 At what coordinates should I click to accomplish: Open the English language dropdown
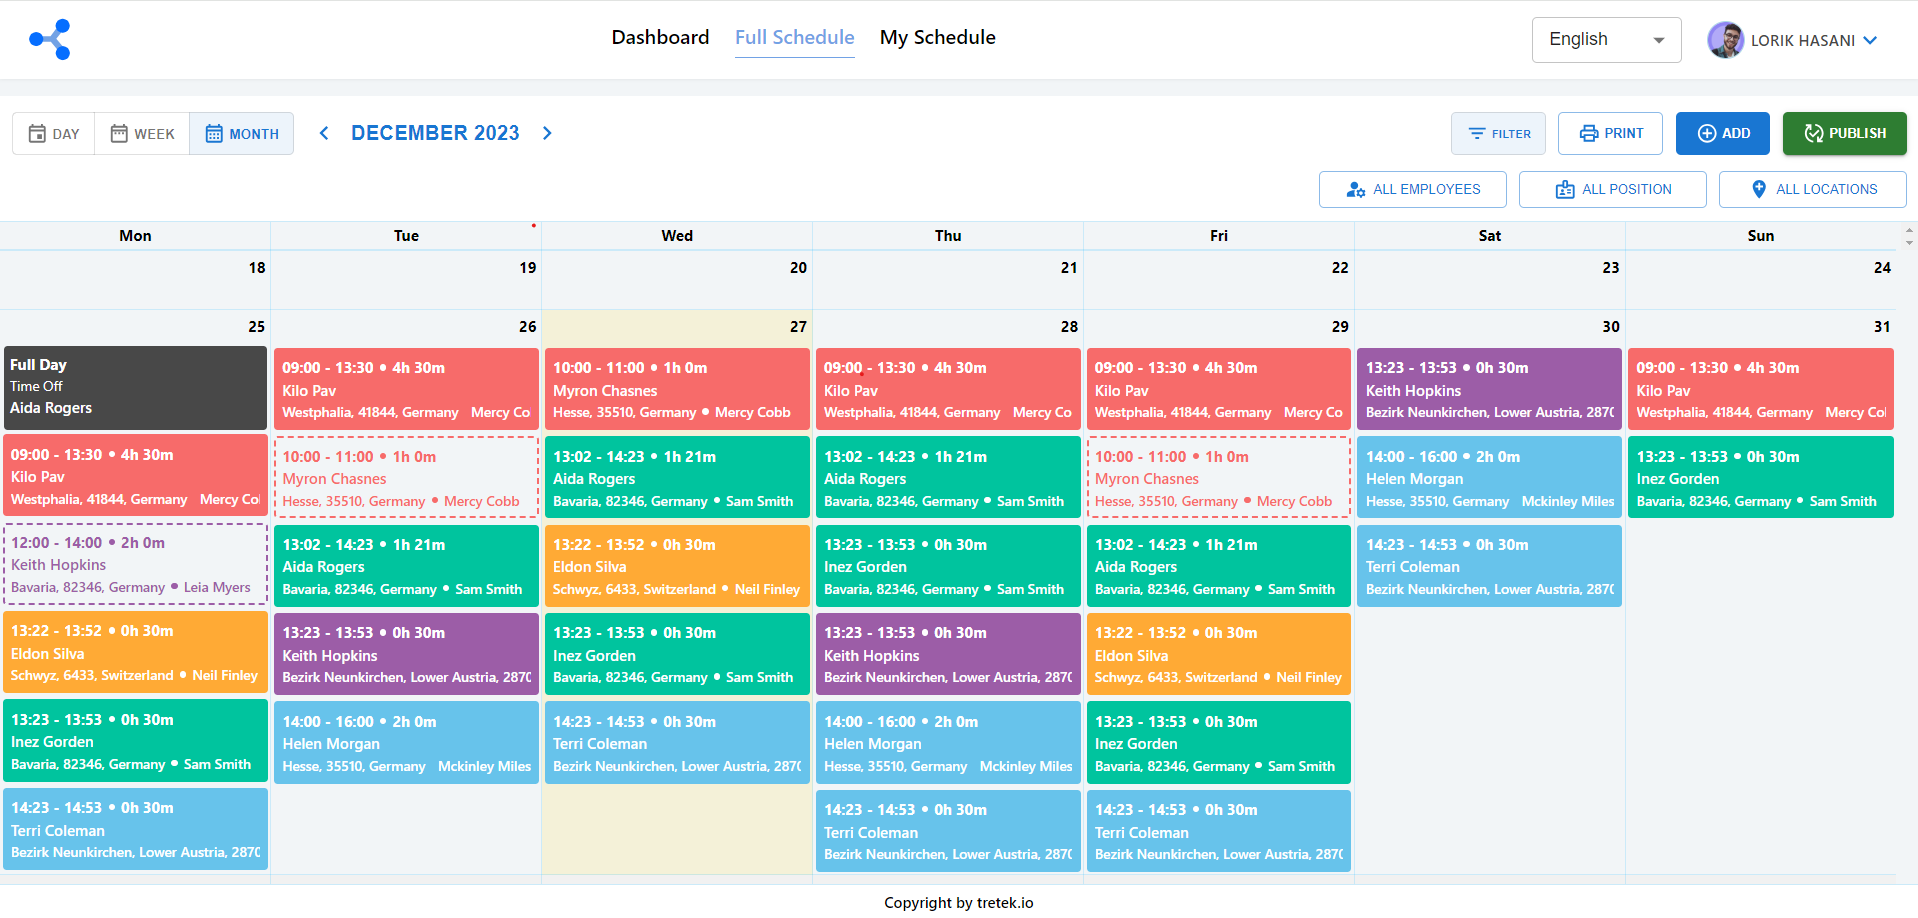pos(1605,40)
